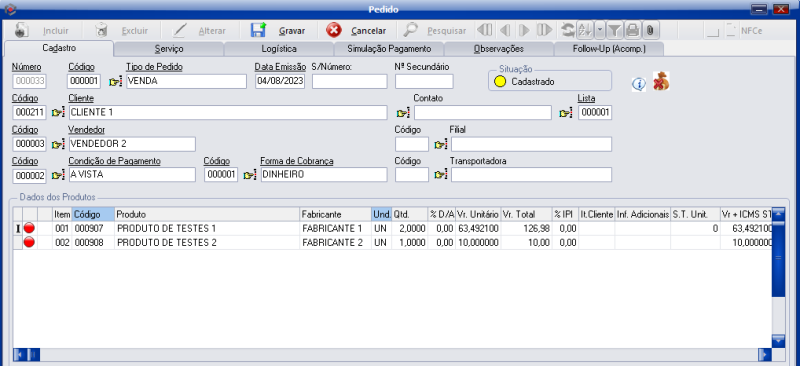Viewport: 800px width, 366px height.
Task: Click the Incluir toolbar button
Action: [41, 31]
